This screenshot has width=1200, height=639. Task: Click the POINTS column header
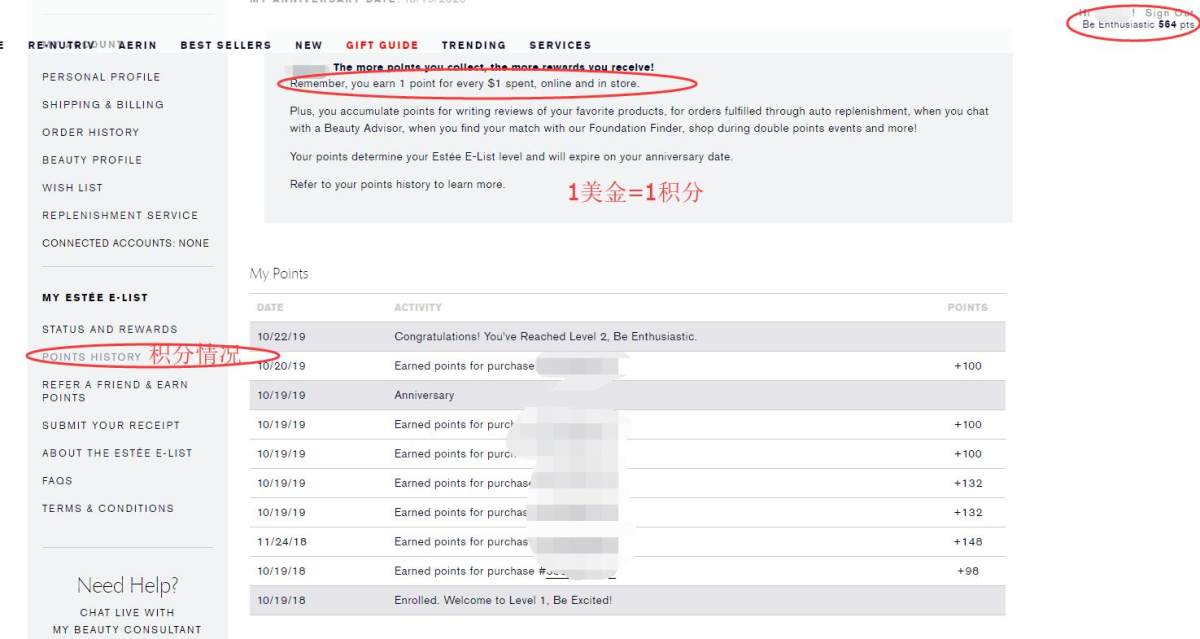(967, 308)
